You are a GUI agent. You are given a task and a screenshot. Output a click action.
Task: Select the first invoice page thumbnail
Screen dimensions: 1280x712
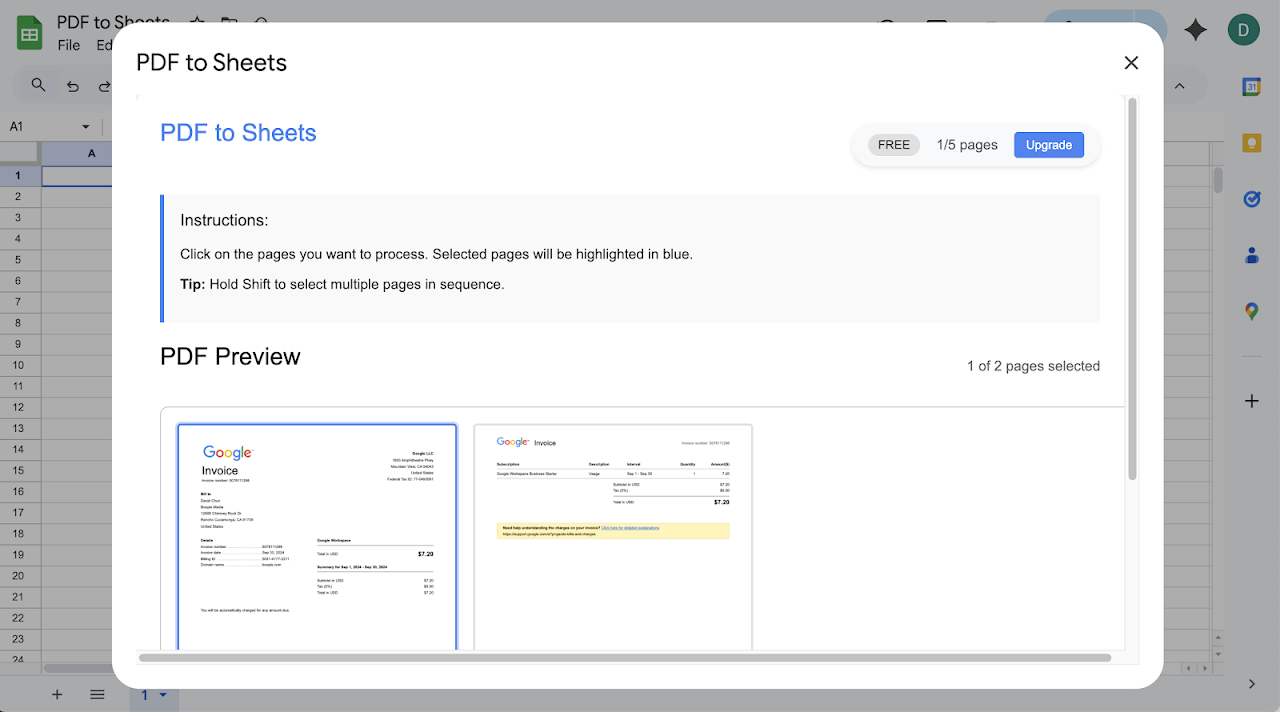317,537
